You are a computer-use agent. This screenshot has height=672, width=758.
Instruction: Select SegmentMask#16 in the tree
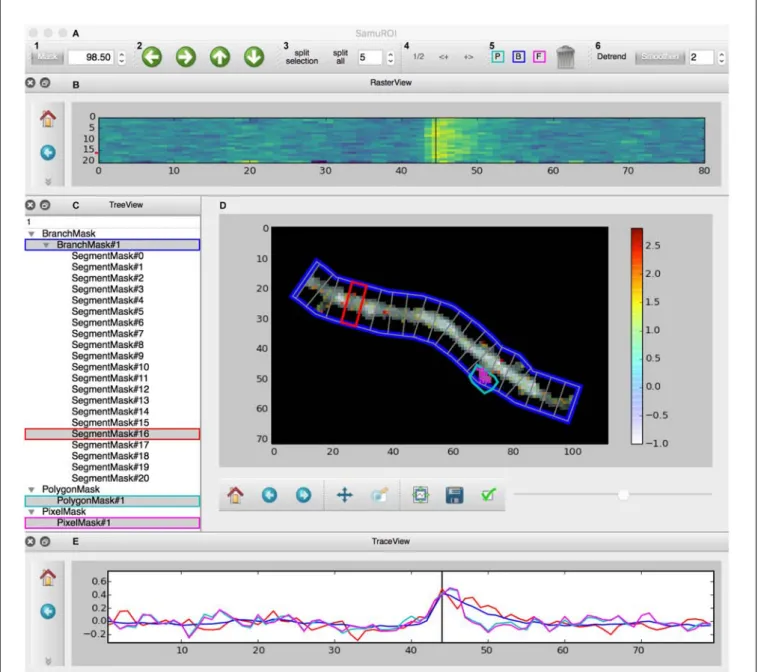[x=112, y=434]
